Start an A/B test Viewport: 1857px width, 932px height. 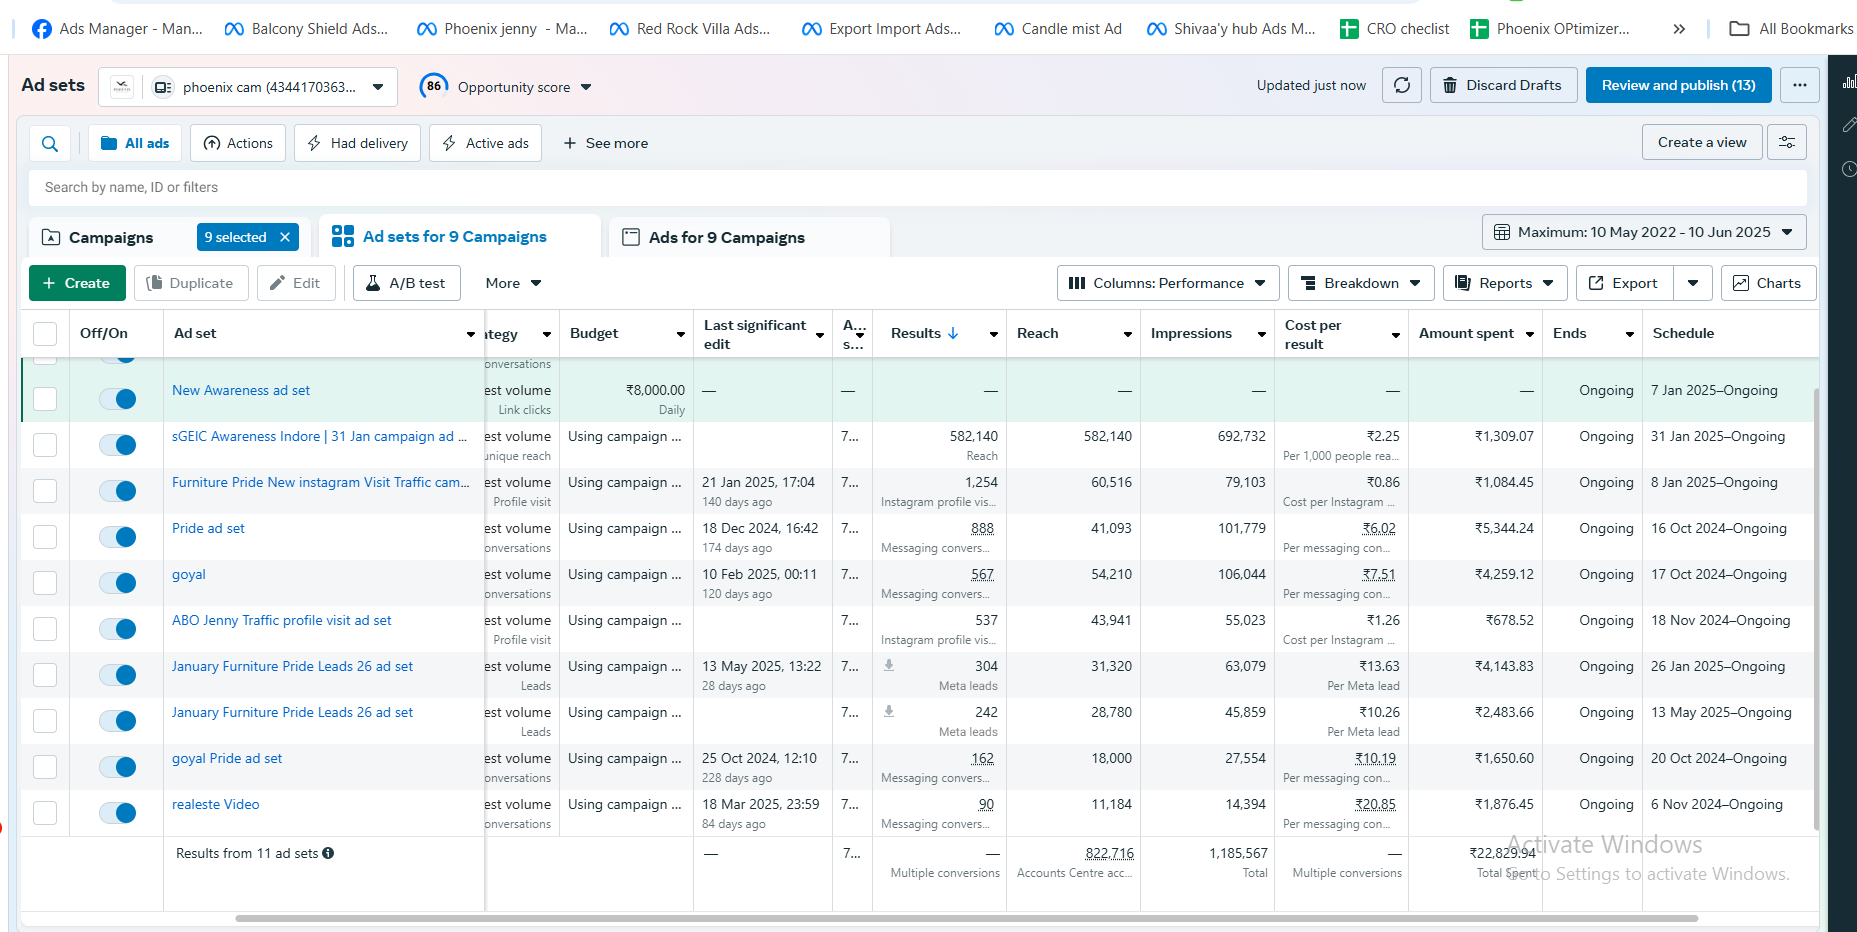[406, 283]
